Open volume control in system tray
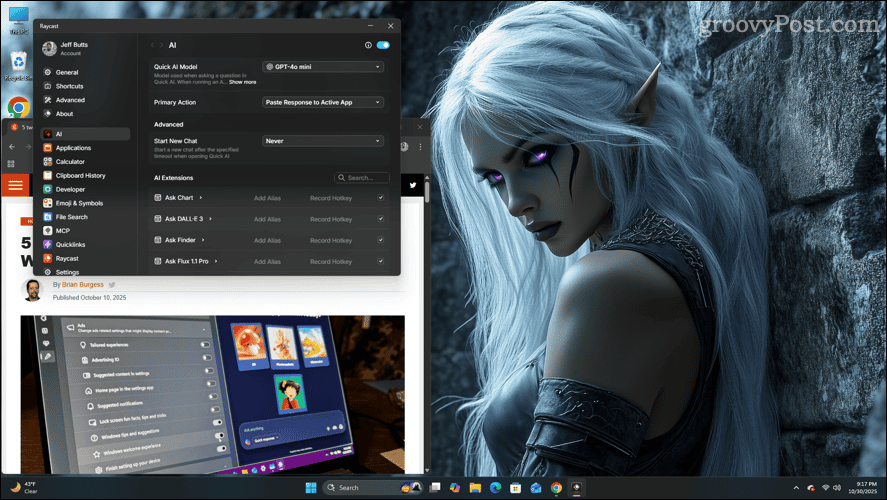The width and height of the screenshot is (887, 500). [837, 488]
